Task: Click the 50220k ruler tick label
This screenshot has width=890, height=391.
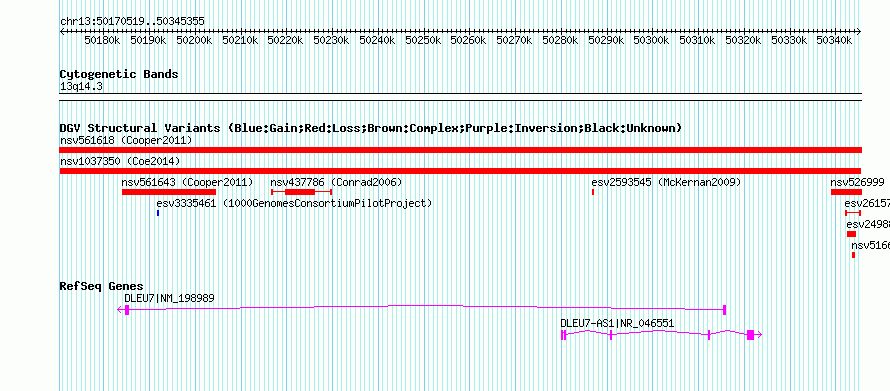Action: coord(286,40)
